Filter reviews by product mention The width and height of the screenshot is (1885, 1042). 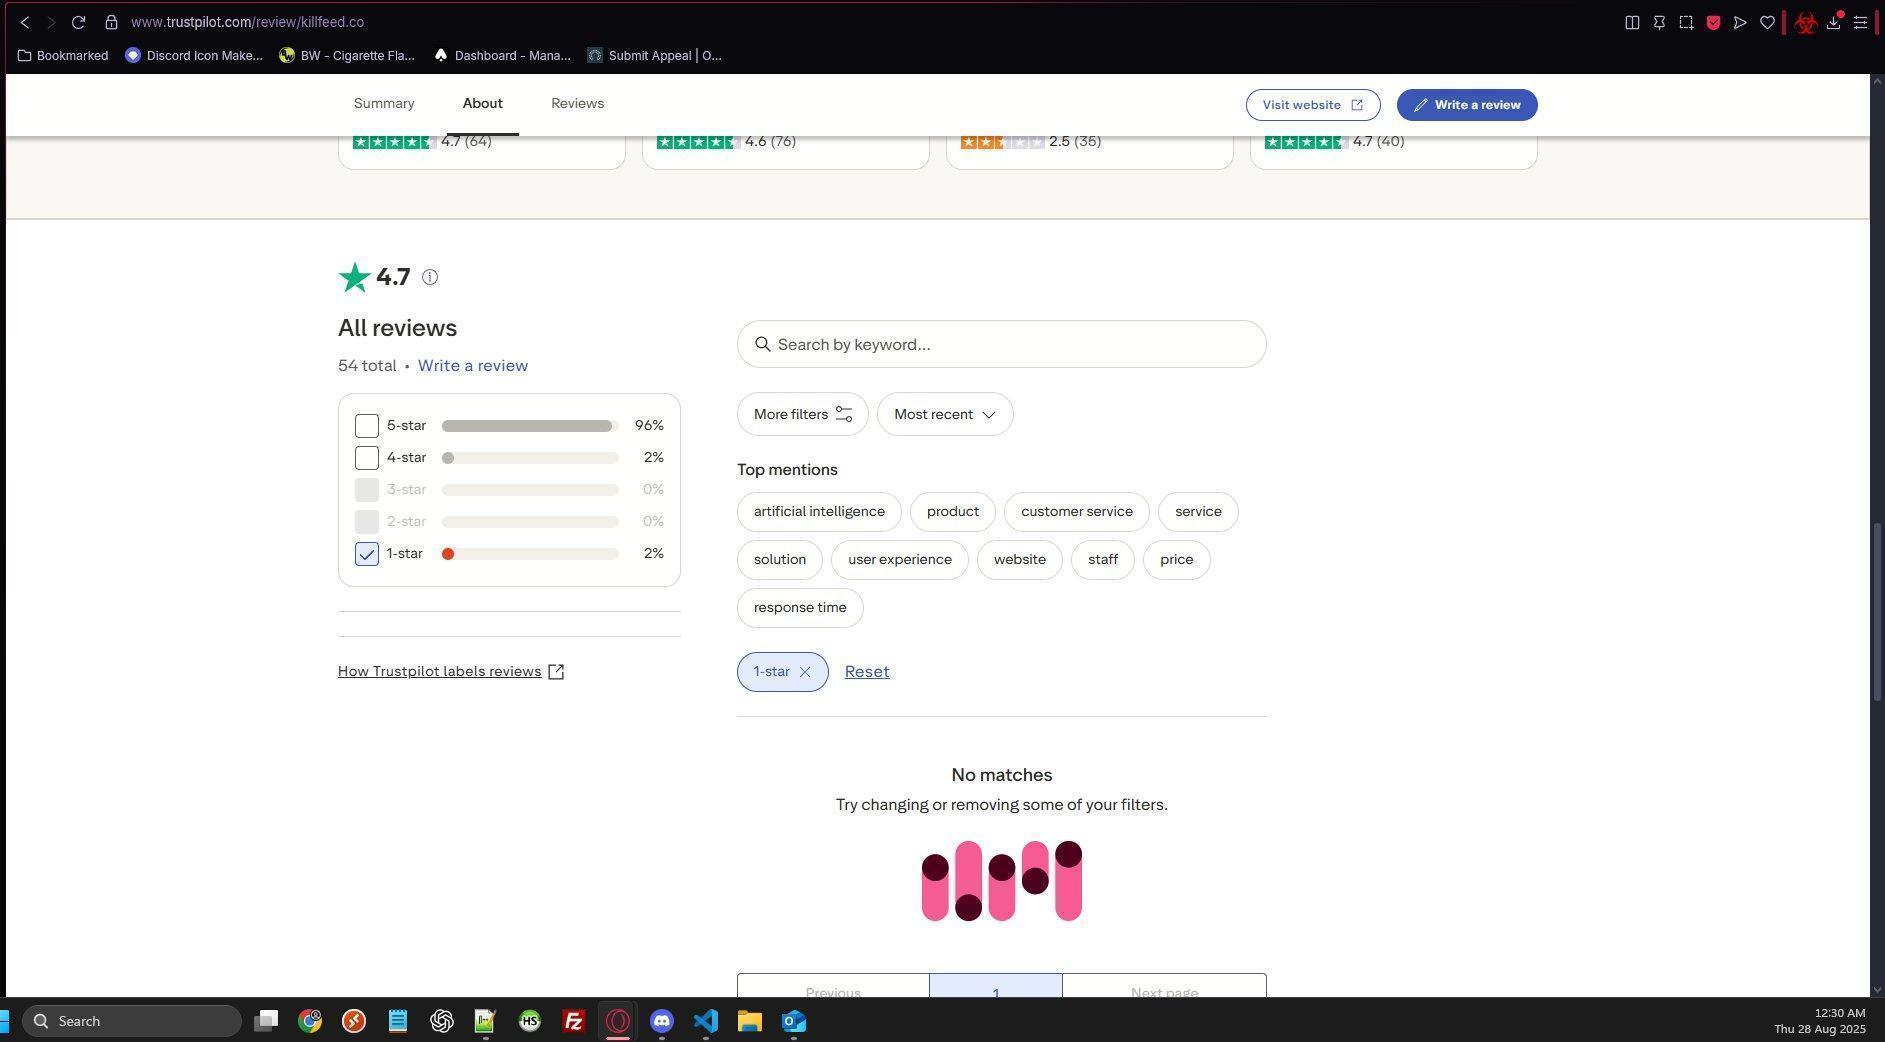tap(953, 512)
